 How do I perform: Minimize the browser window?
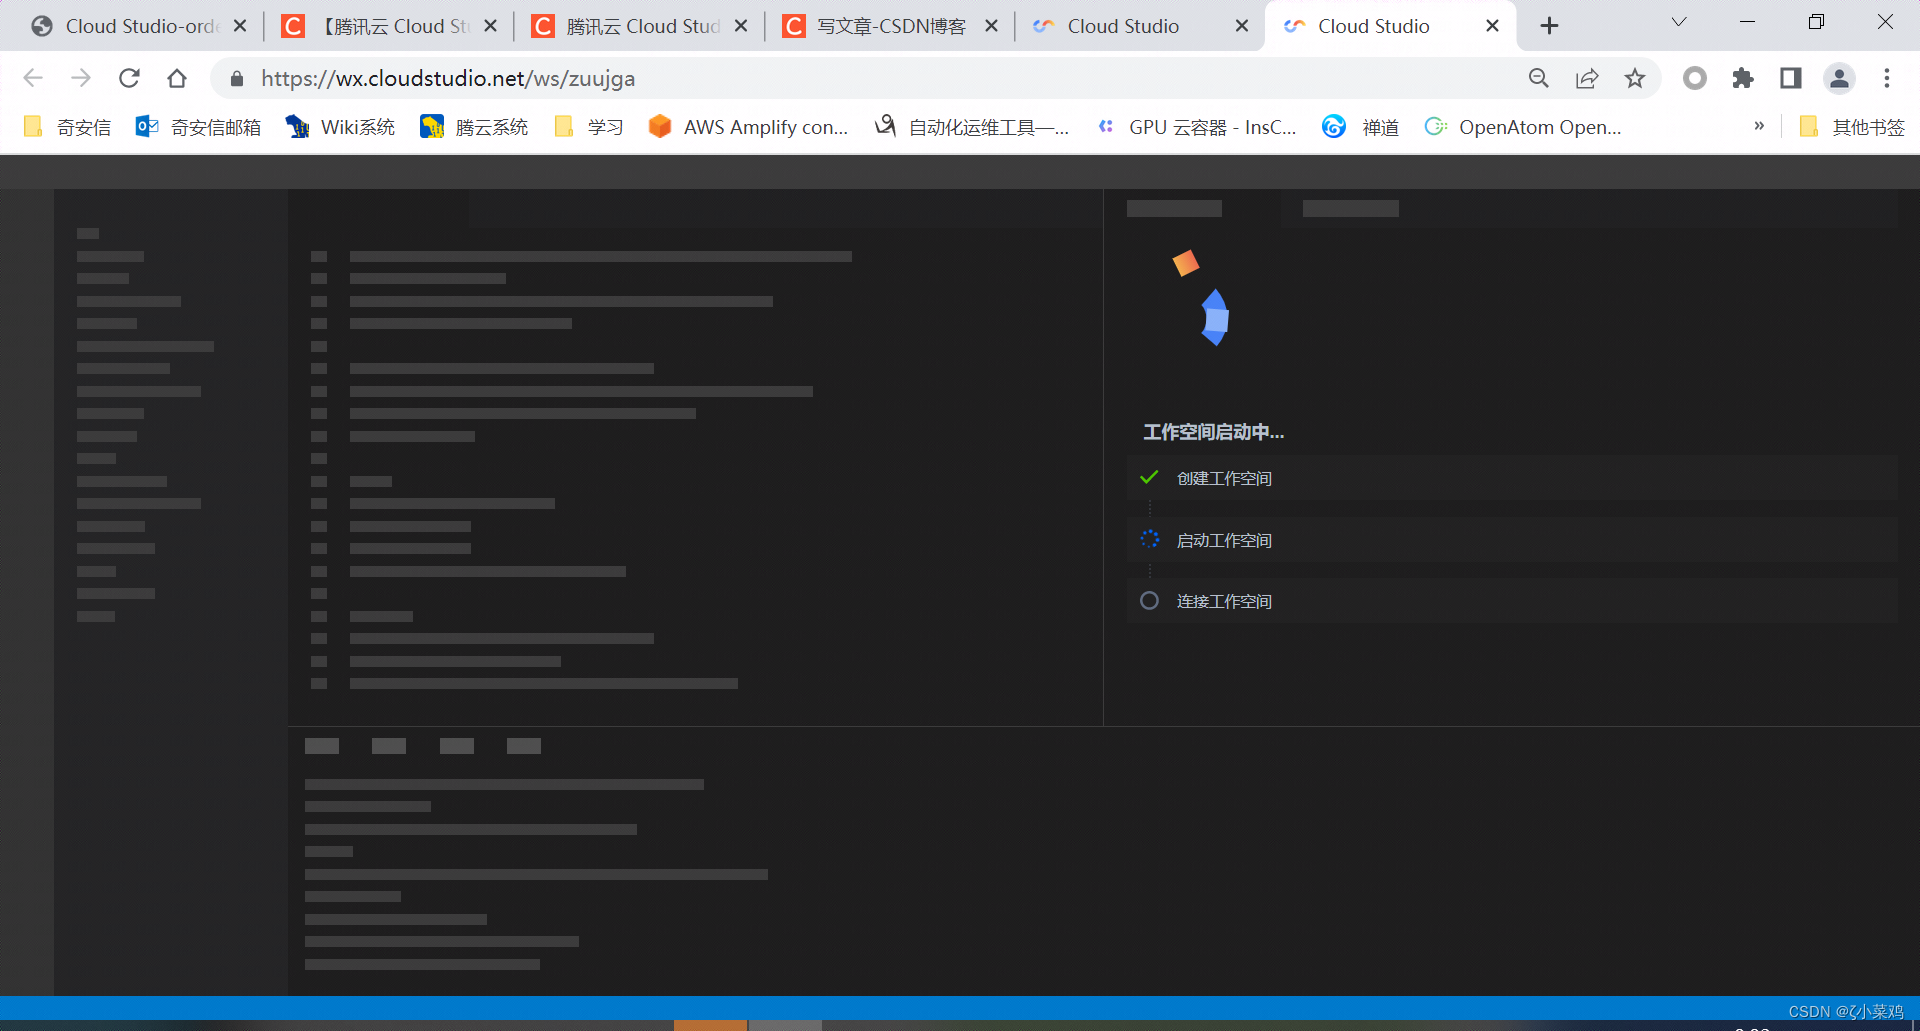point(1748,22)
